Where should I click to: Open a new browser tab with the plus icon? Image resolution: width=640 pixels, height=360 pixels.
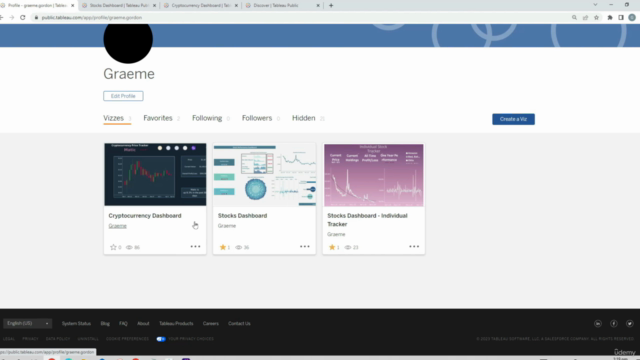331,6
